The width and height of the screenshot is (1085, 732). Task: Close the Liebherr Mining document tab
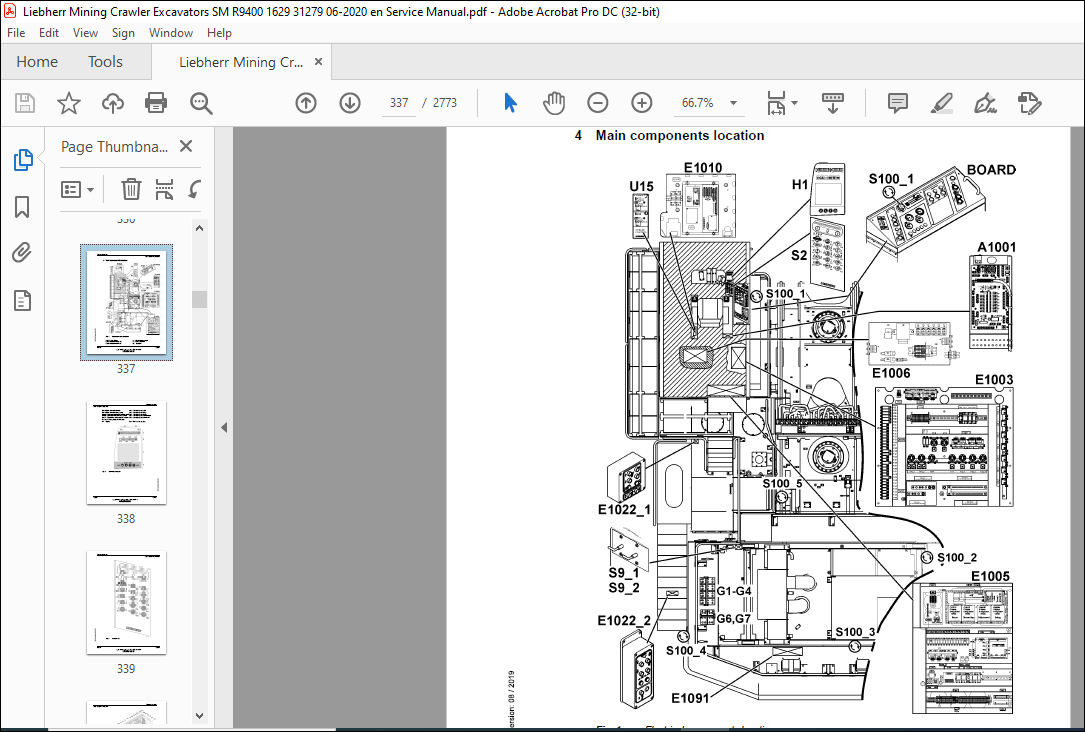click(x=318, y=62)
